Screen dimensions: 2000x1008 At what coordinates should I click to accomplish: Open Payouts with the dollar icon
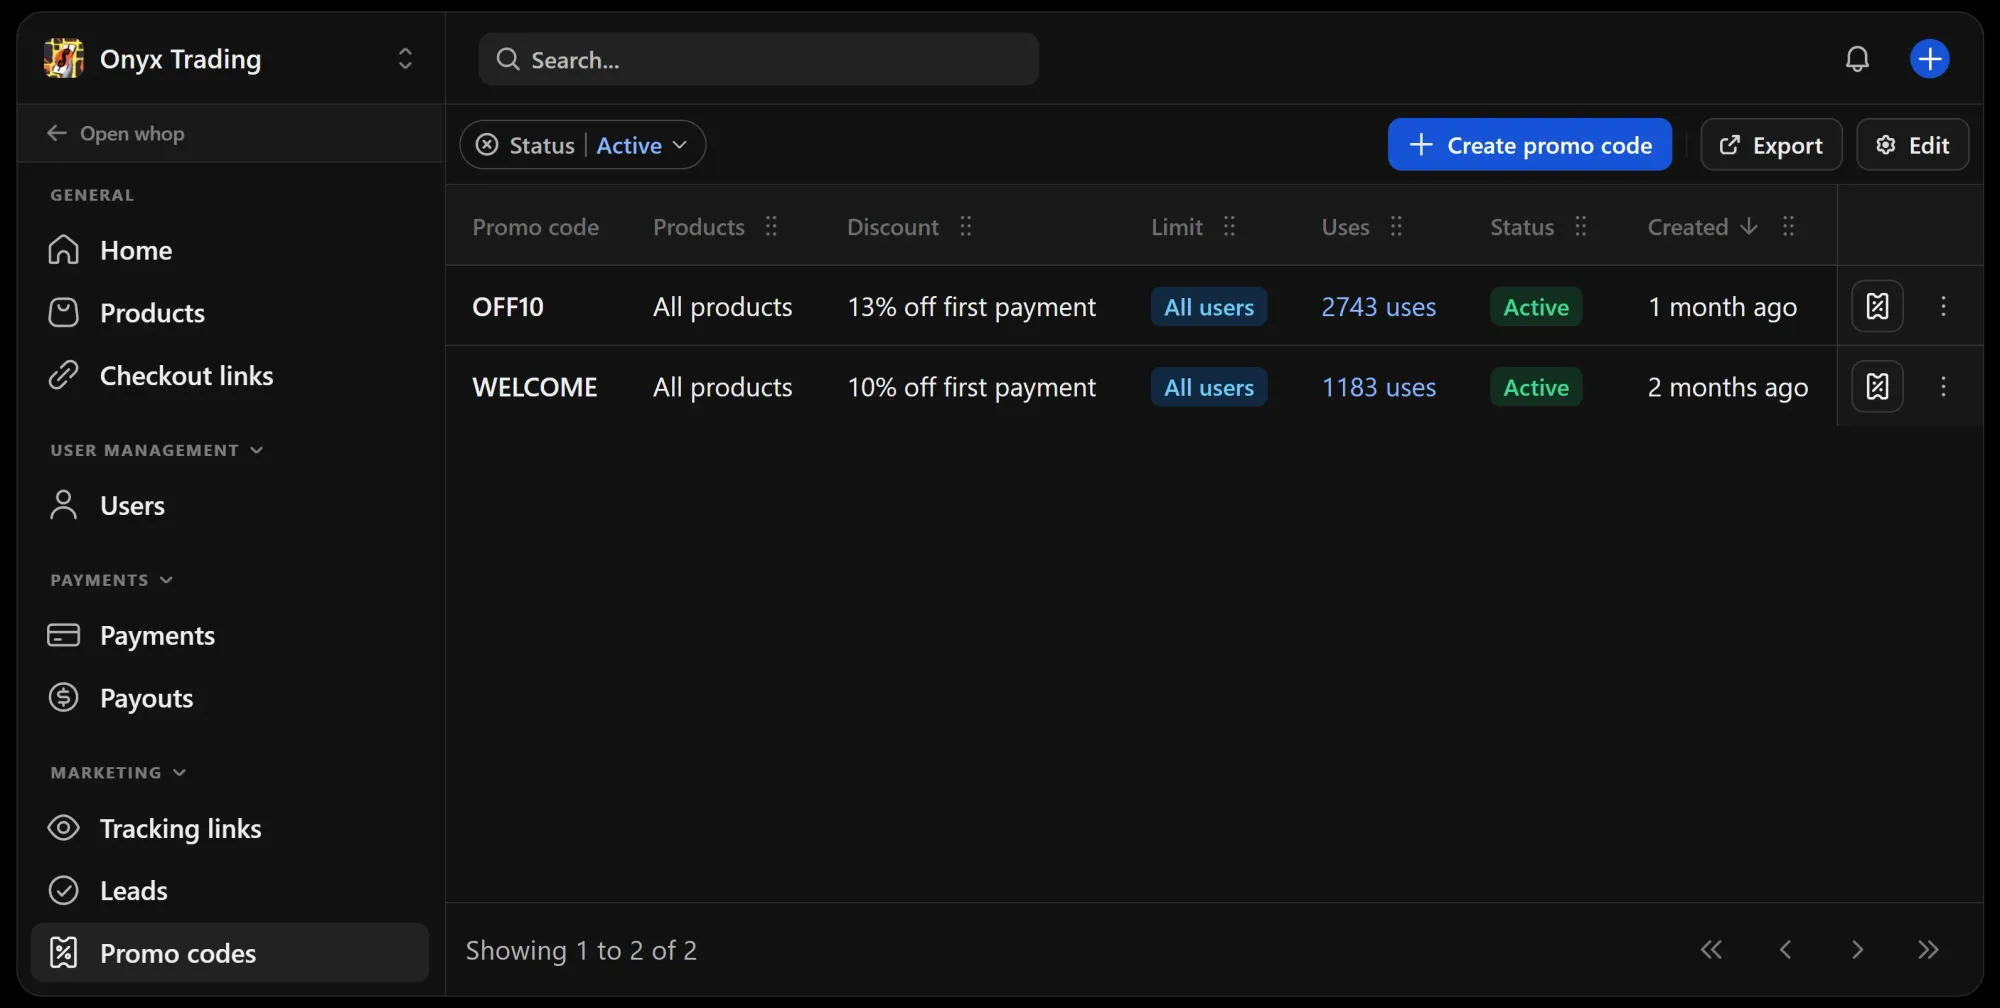146,697
